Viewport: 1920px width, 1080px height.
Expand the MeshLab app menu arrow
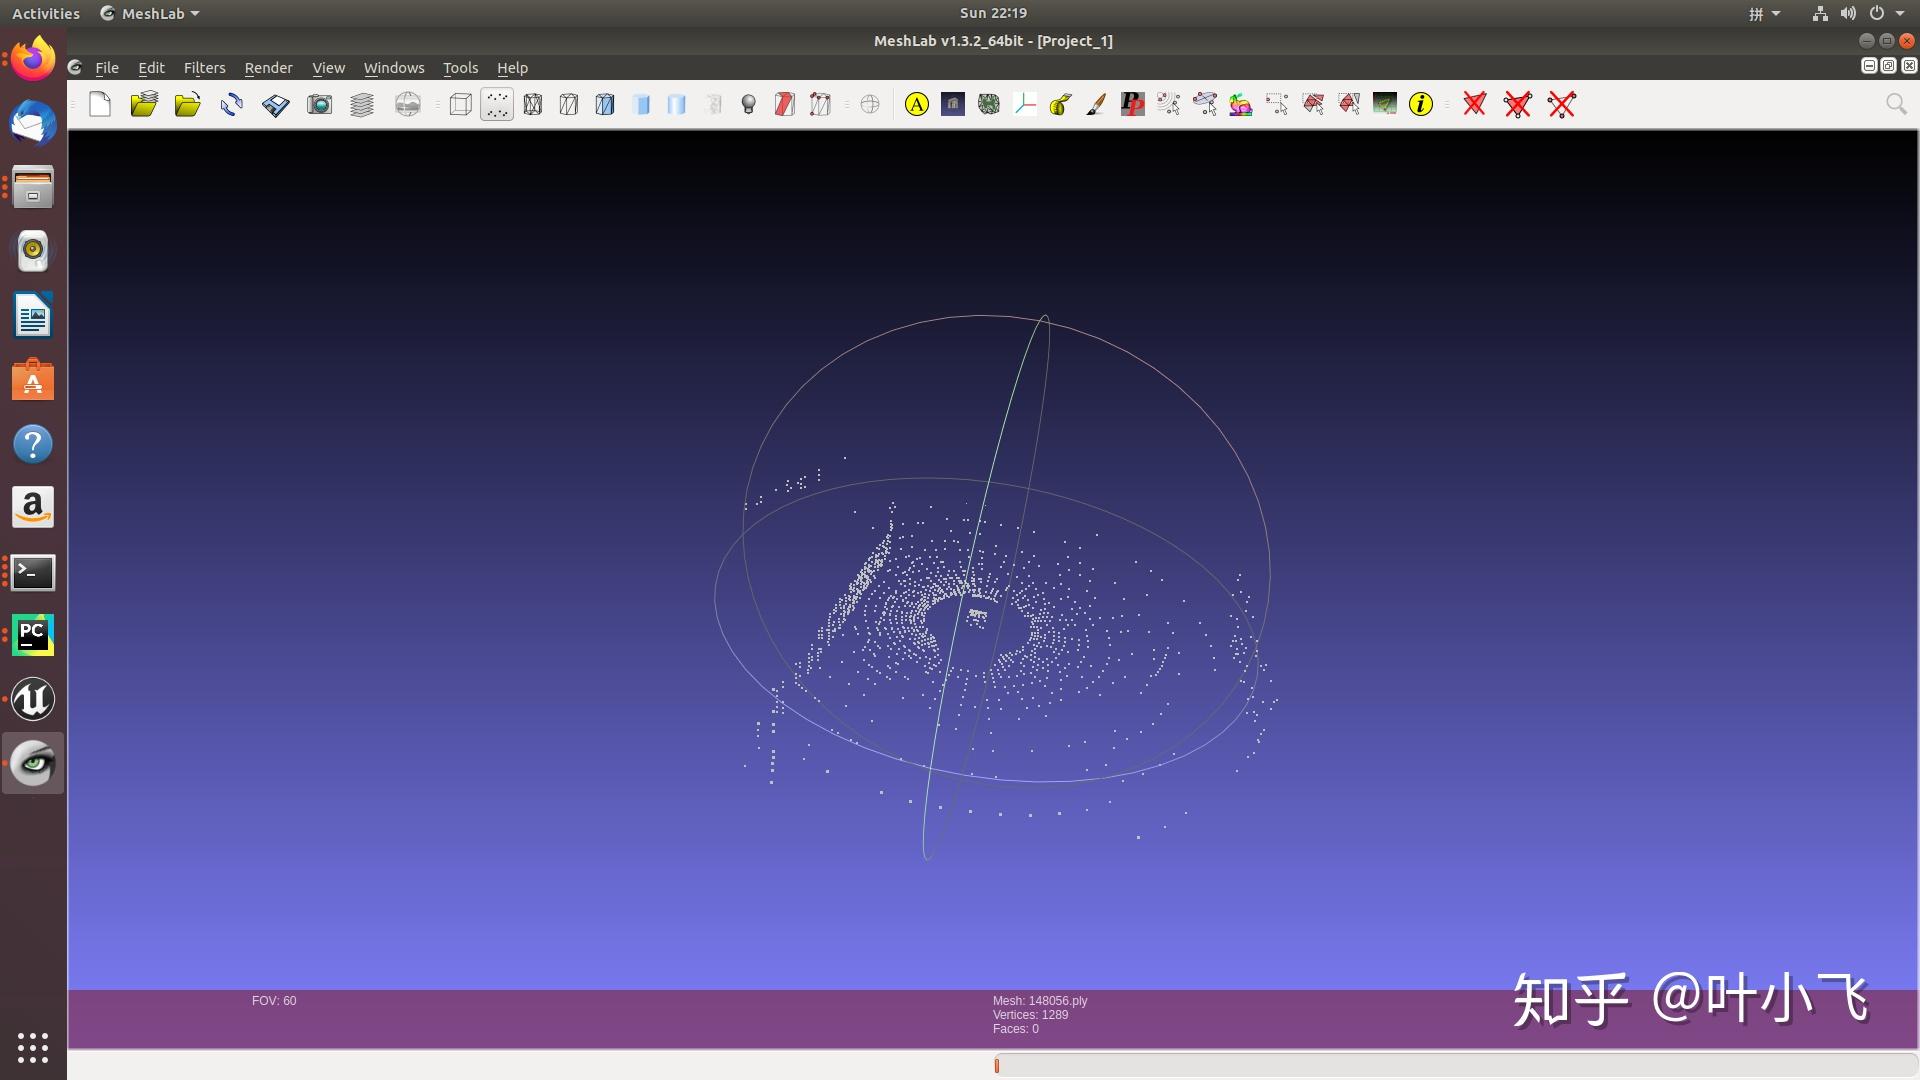click(195, 14)
